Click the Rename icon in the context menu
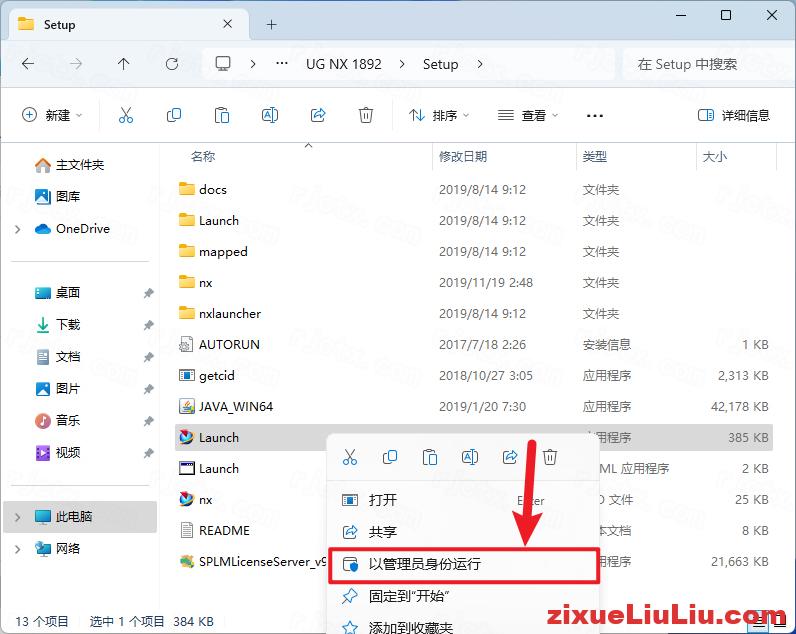Screen dimensions: 796x634 point(470,457)
